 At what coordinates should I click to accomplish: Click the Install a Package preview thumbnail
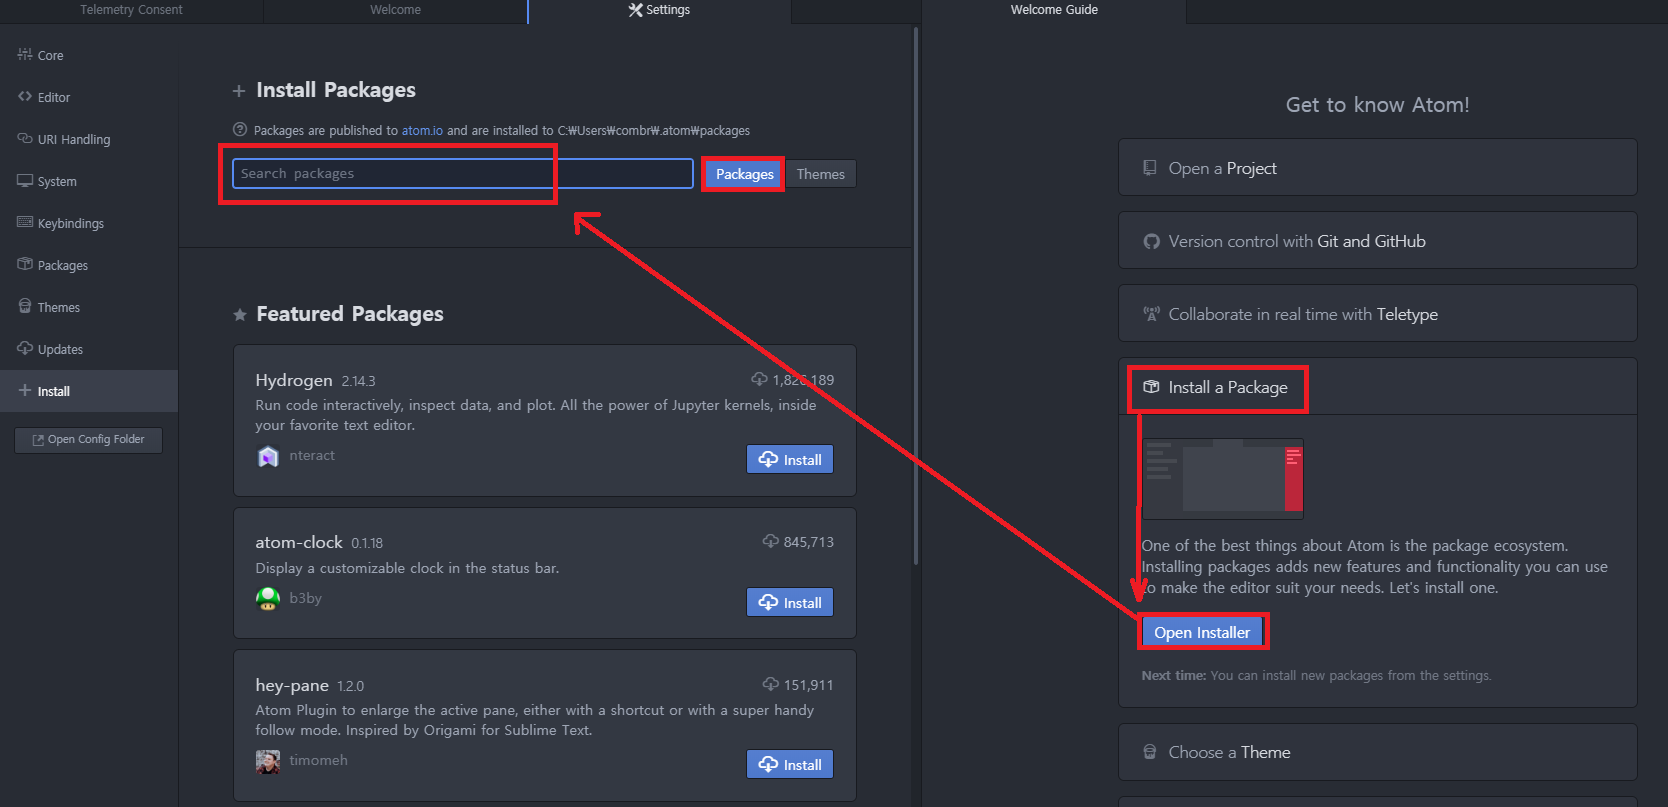coord(1222,479)
